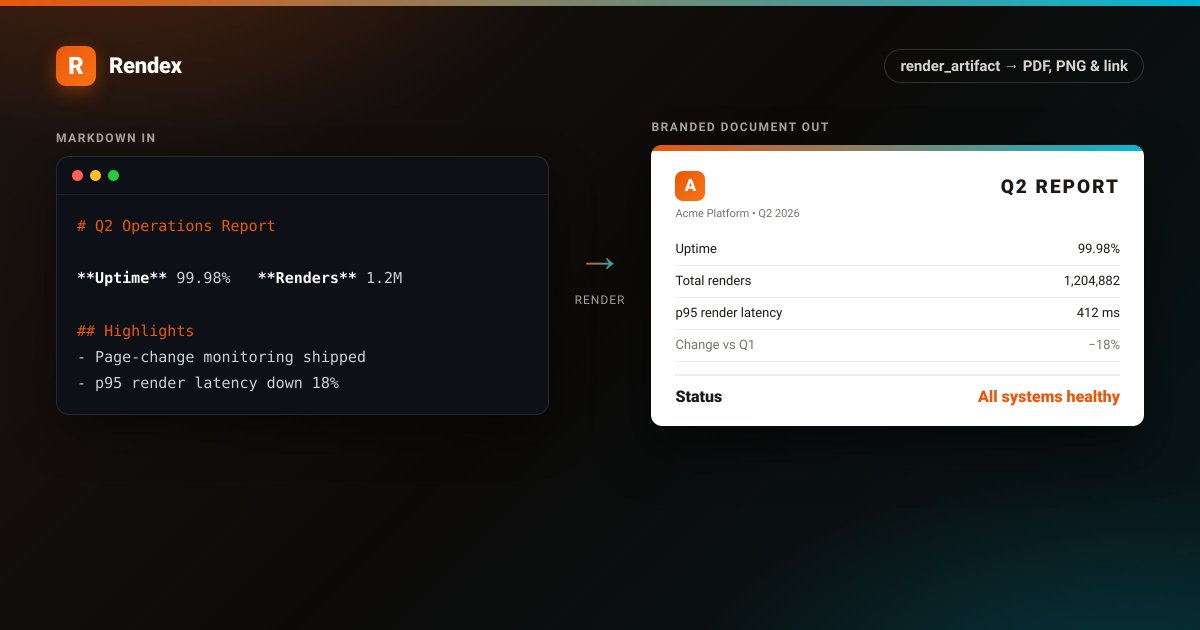The width and height of the screenshot is (1200, 630).
Task: Click the yellow window dot in the markdown editor
Action: tap(95, 175)
